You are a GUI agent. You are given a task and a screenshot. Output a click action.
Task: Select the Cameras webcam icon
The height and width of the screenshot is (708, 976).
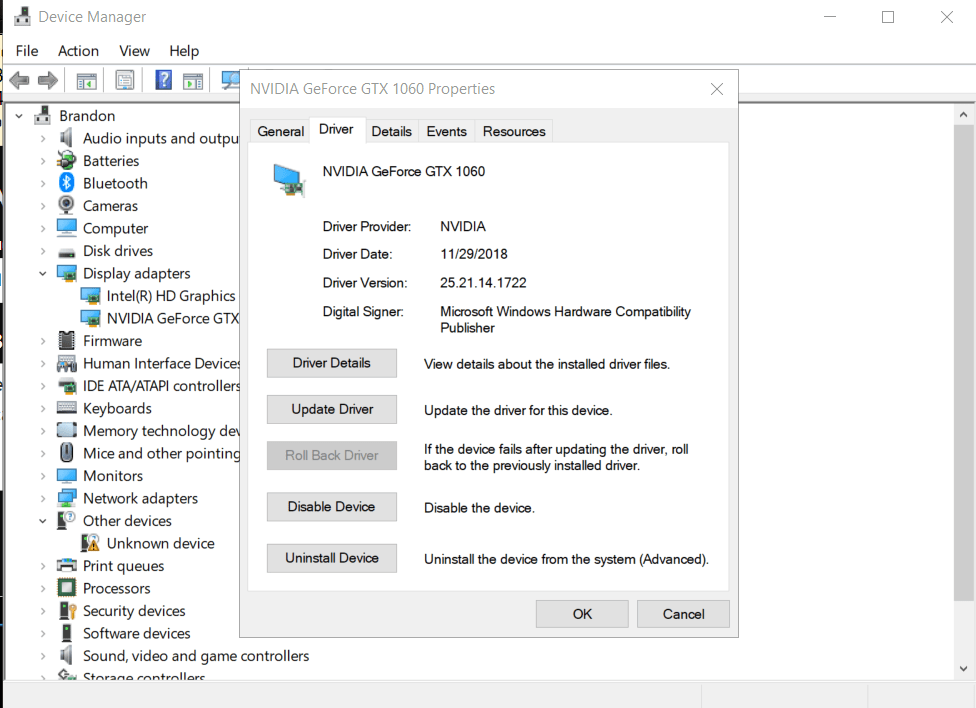tap(66, 205)
